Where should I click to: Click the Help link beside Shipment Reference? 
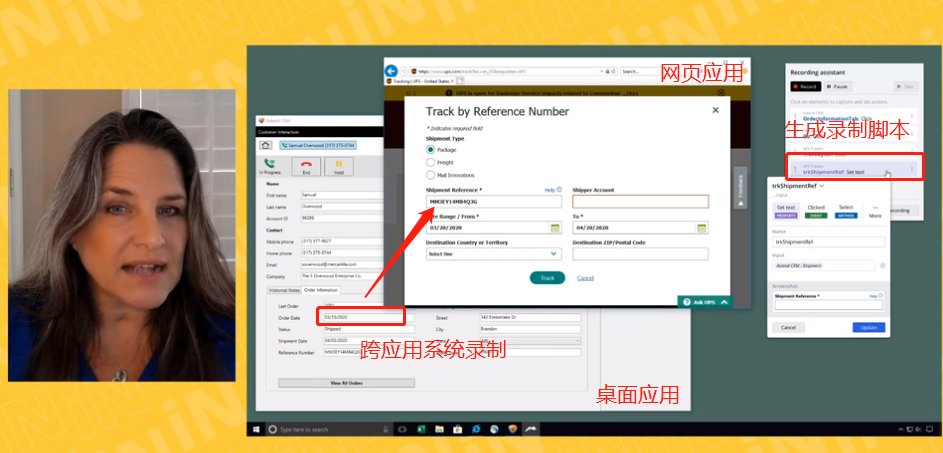(x=553, y=190)
